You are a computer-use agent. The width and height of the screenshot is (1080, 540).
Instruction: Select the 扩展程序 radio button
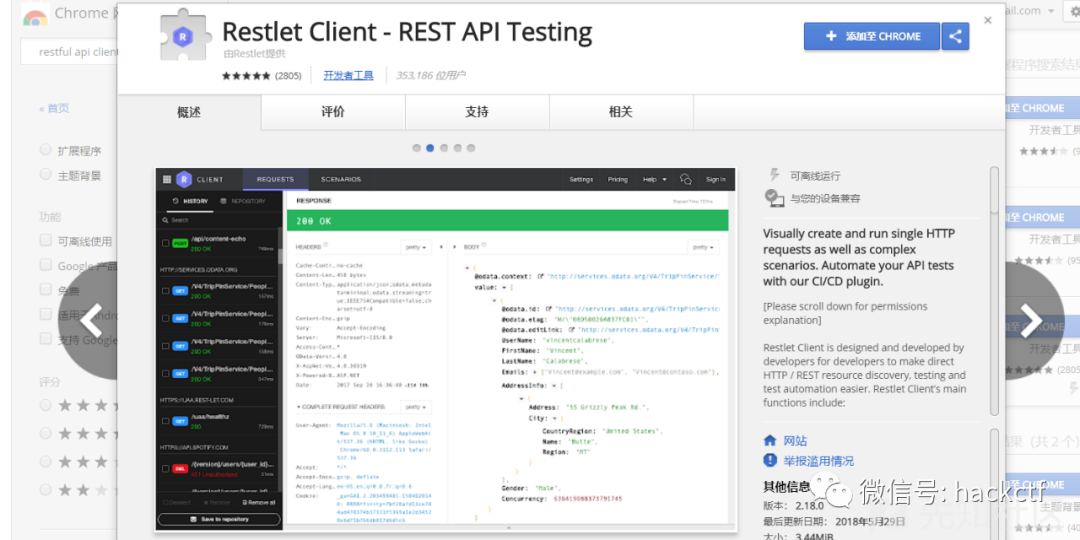click(x=45, y=149)
